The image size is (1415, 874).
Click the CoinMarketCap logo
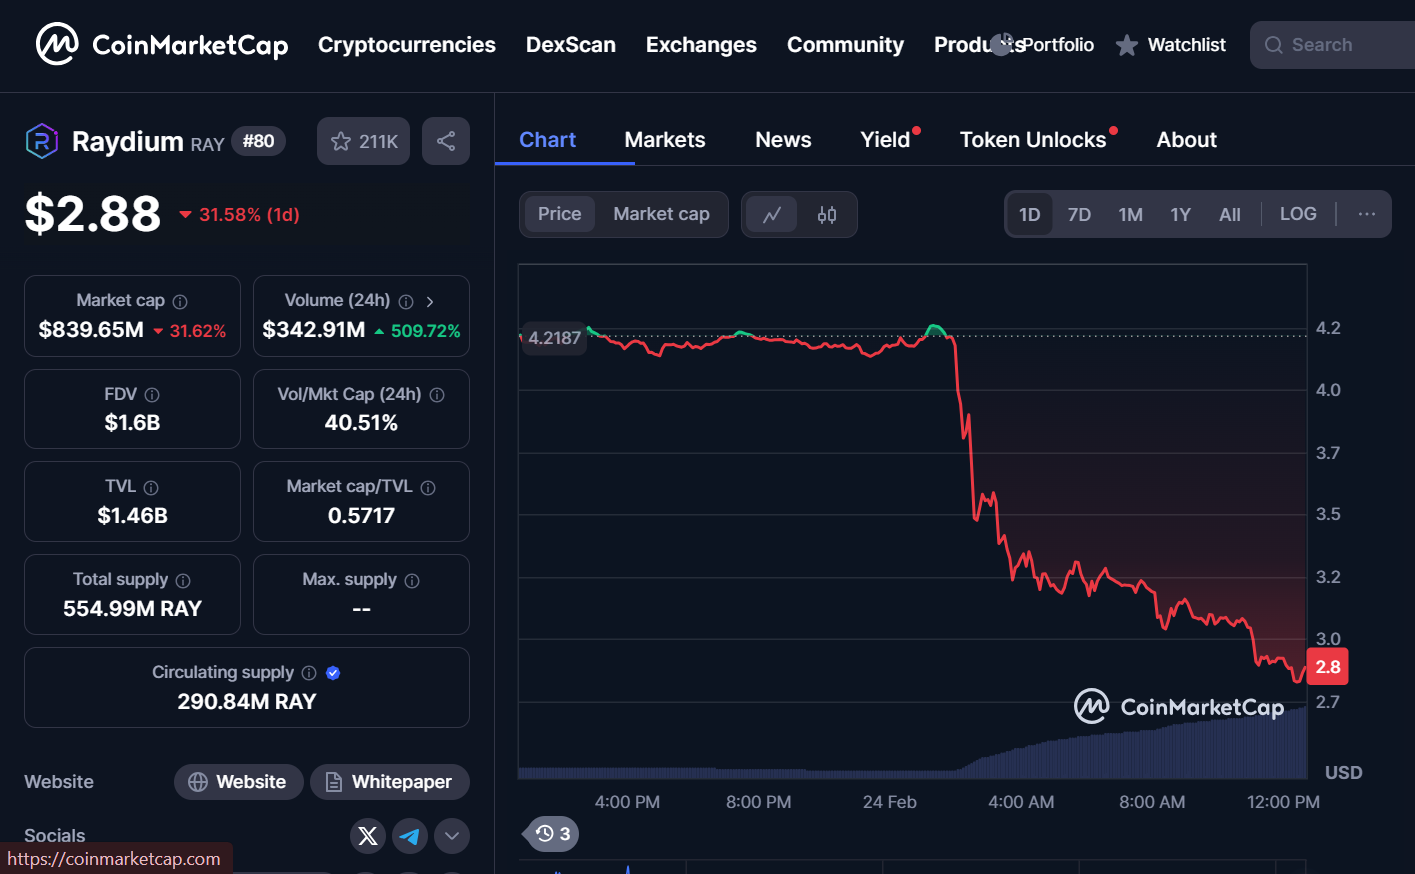(x=161, y=45)
